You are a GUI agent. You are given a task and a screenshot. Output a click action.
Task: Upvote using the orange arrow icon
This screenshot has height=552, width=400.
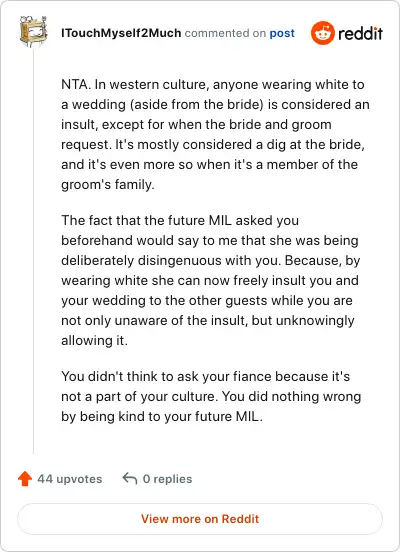[x=25, y=479]
